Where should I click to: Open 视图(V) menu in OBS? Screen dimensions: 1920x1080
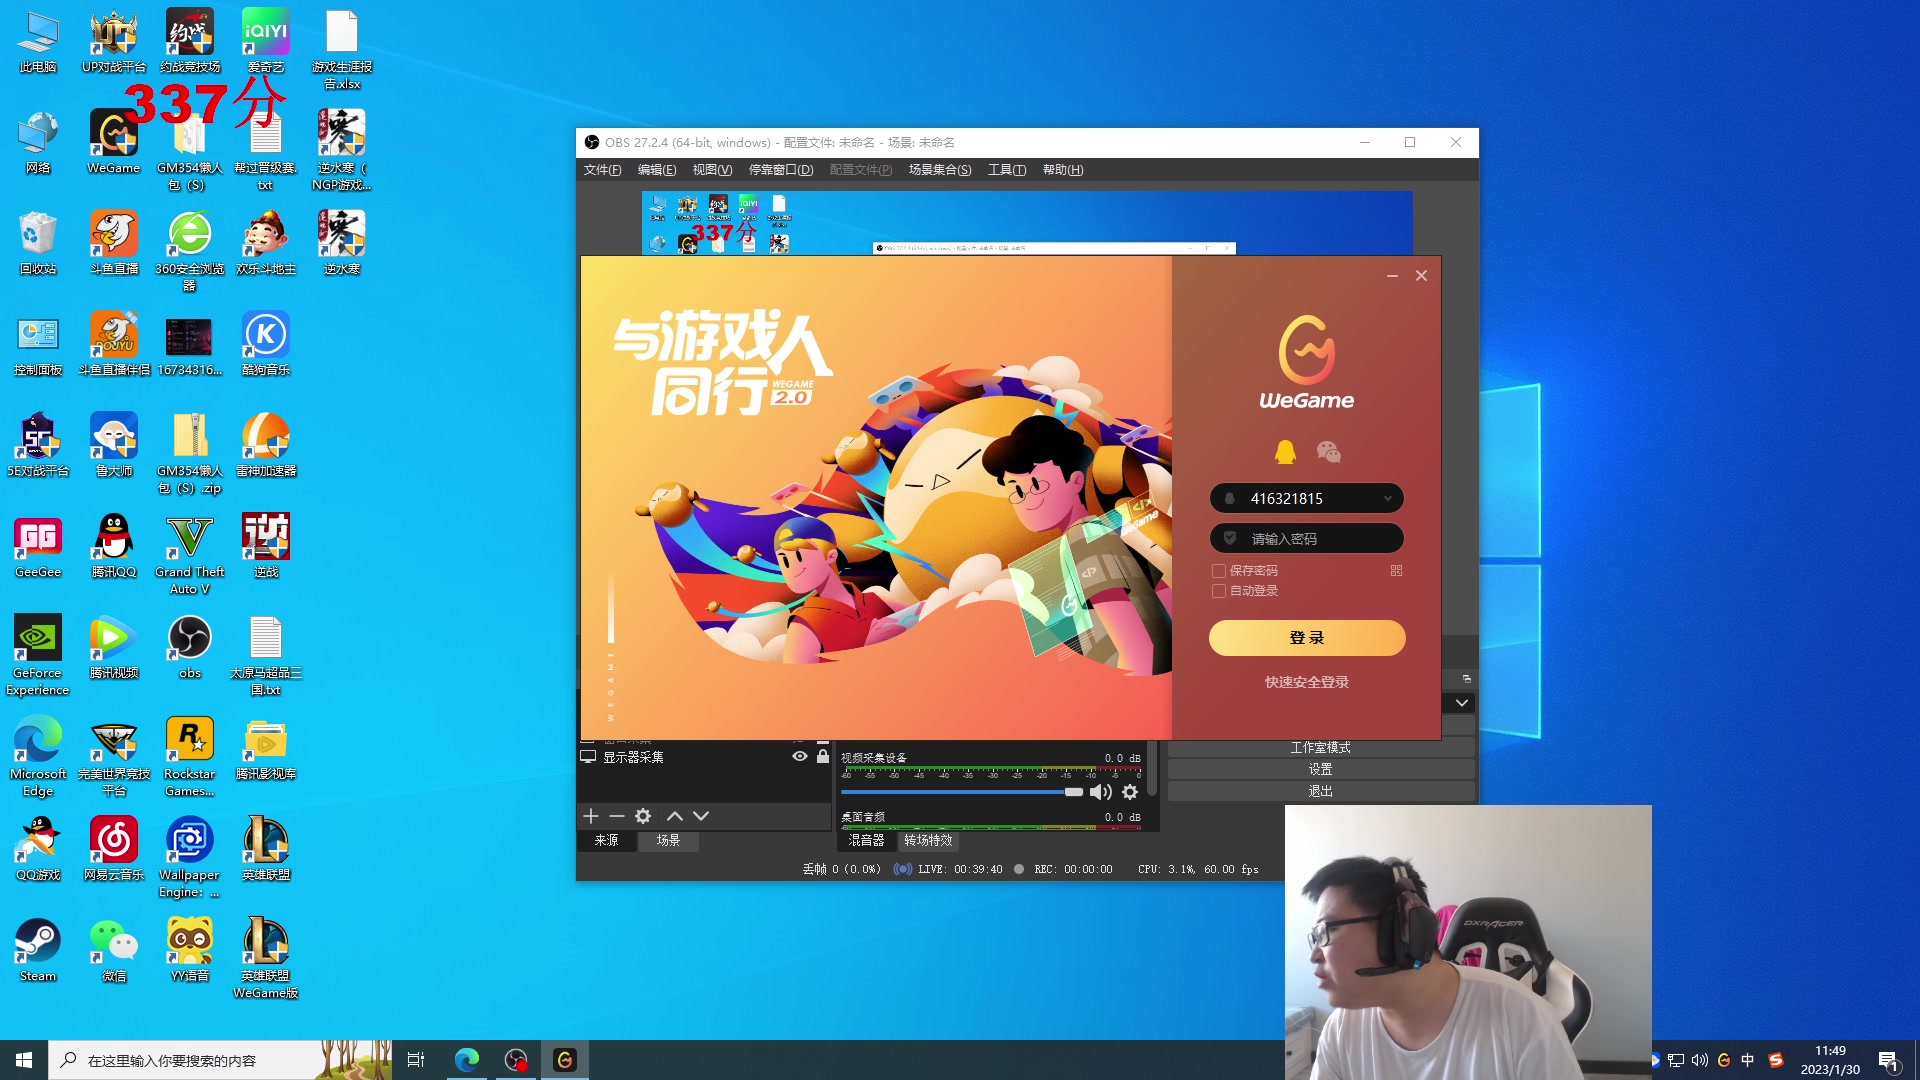[x=712, y=170]
